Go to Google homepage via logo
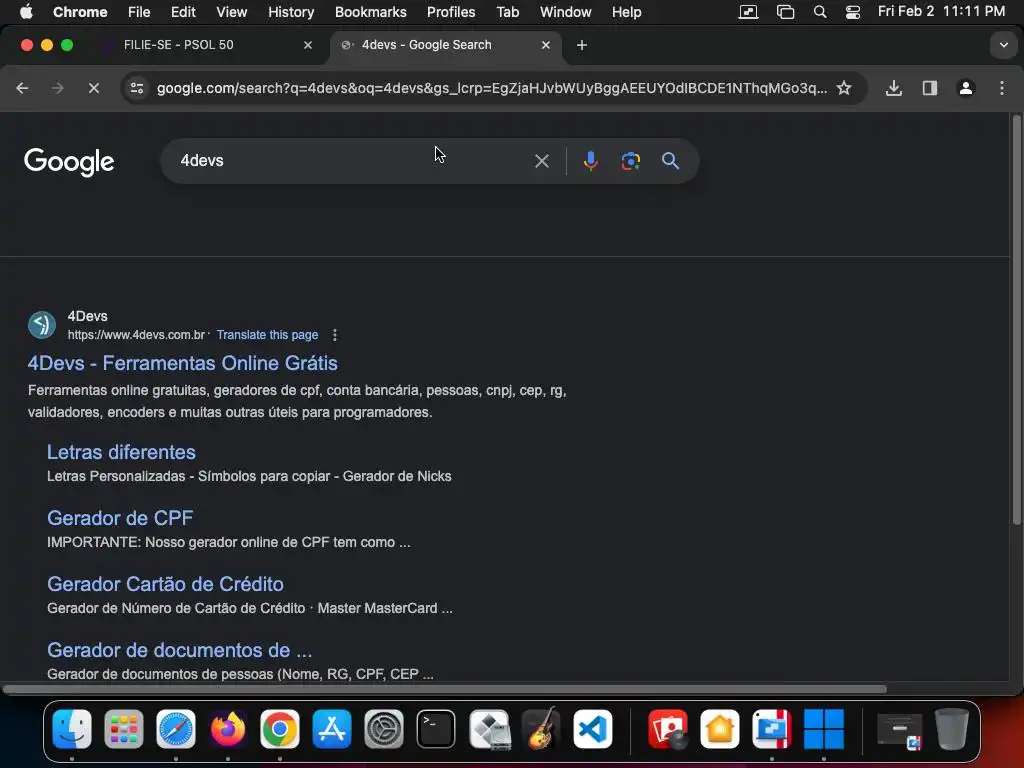Screen dimensions: 1024x768 pyautogui.click(x=69, y=162)
